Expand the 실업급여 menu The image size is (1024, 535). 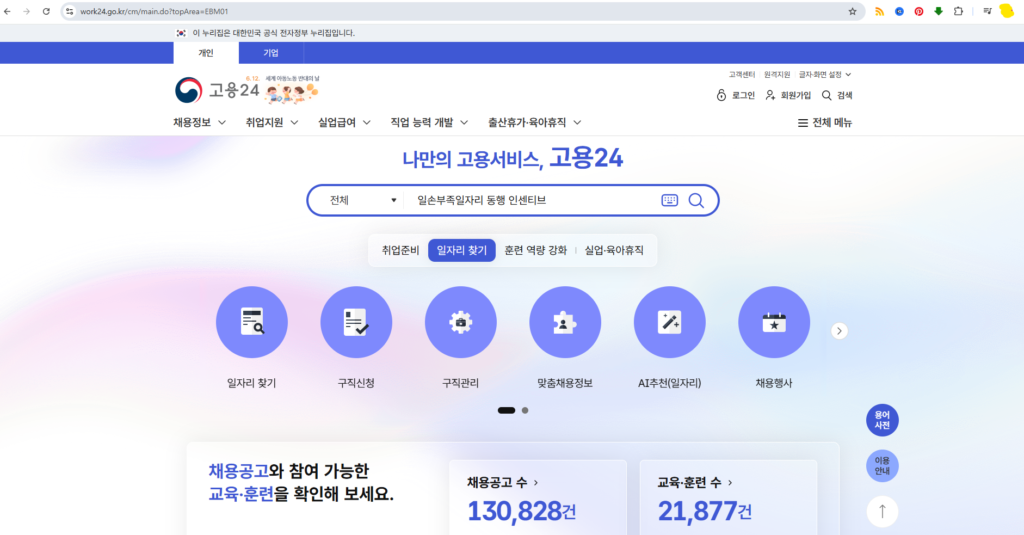(345, 122)
